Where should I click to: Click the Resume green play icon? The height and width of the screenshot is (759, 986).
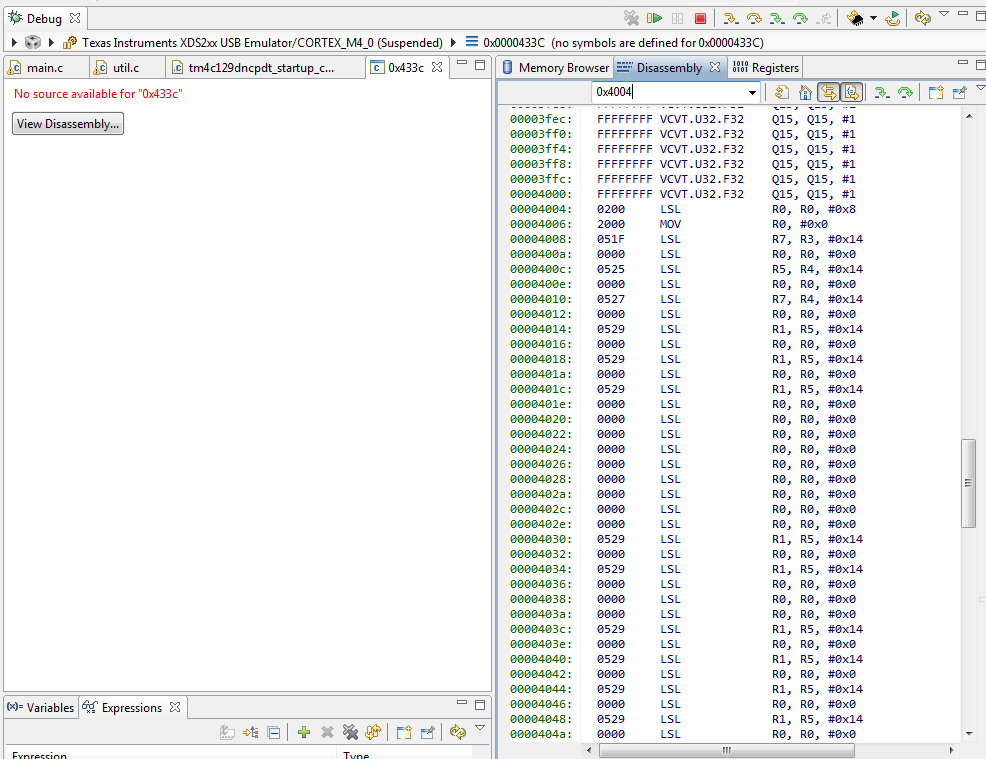click(x=654, y=18)
